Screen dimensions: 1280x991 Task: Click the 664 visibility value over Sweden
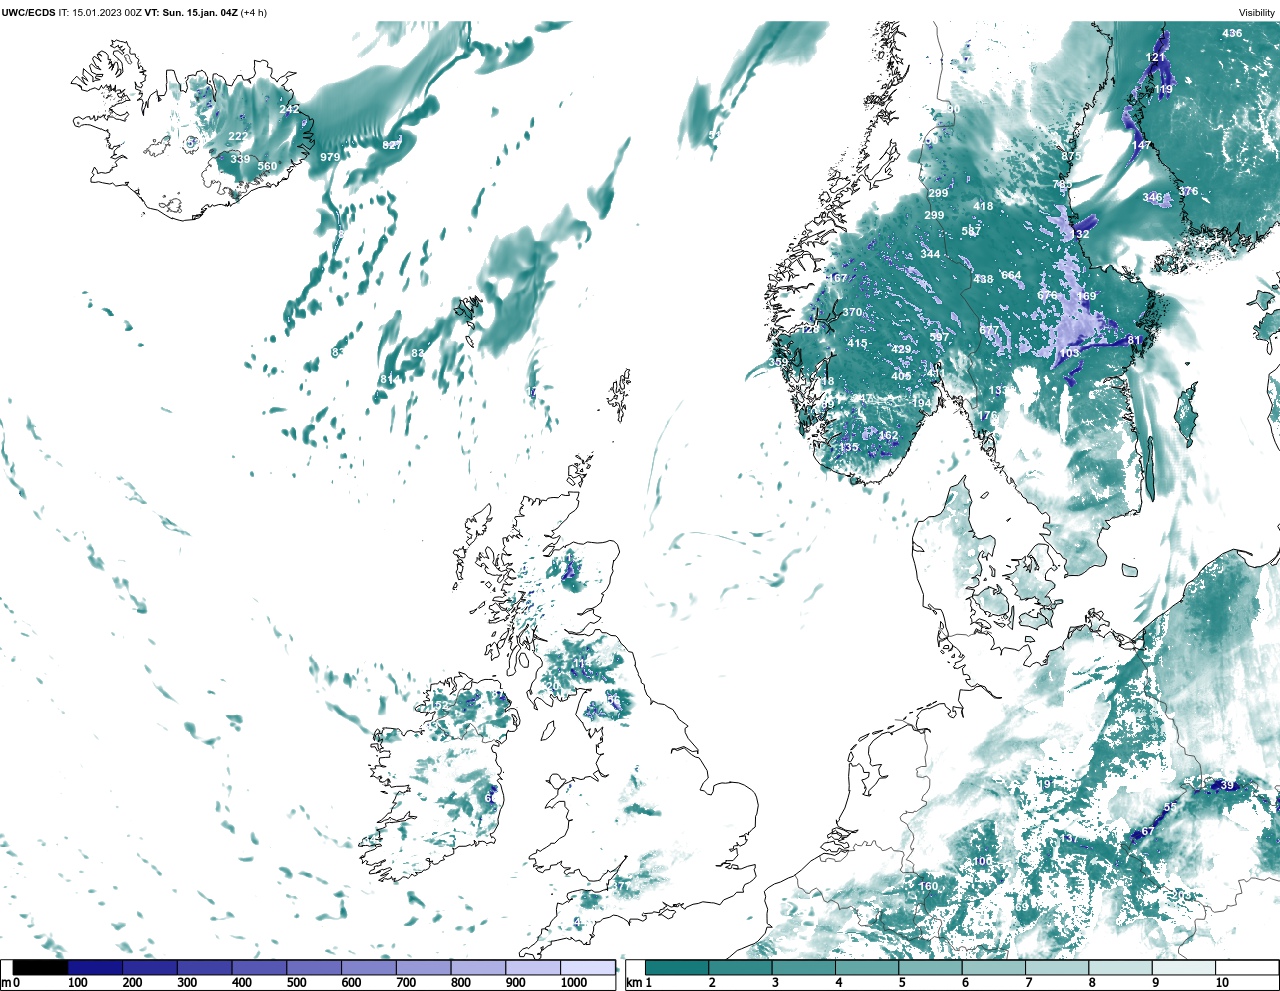[x=1011, y=275]
